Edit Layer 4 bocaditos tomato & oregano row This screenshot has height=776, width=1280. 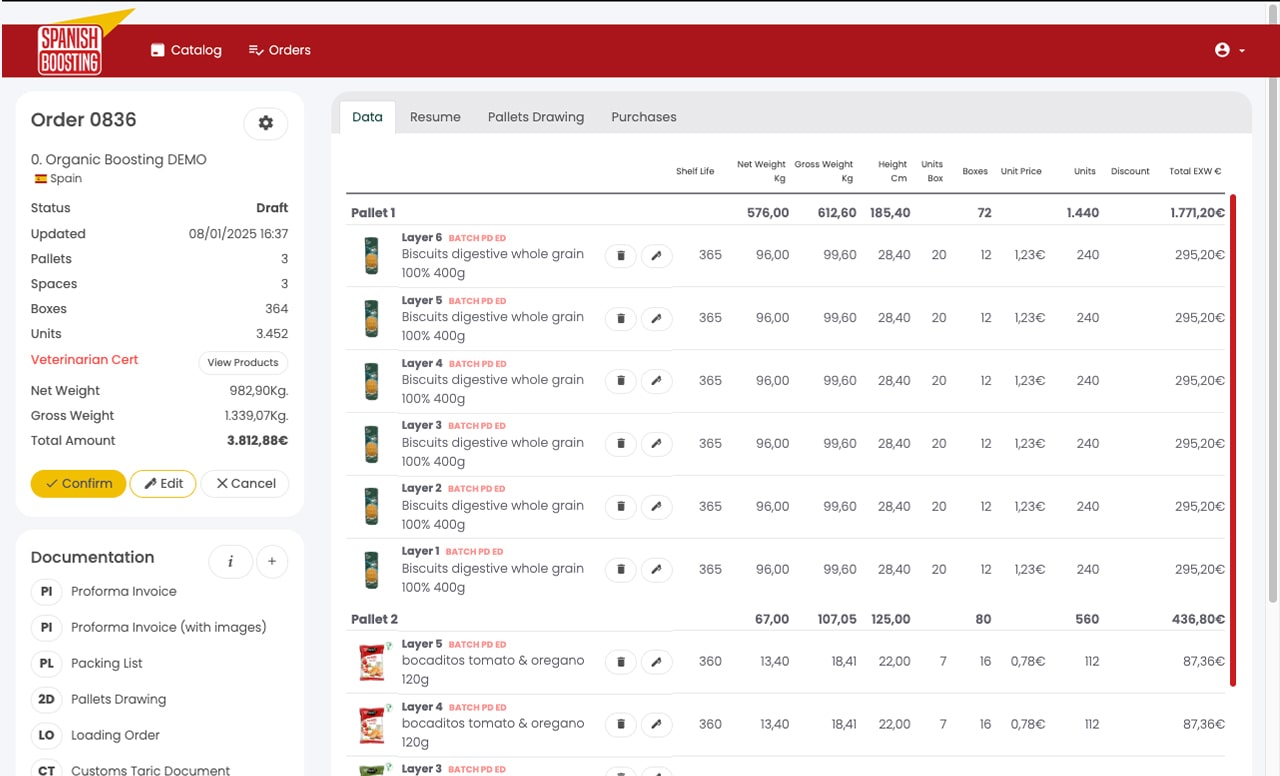point(656,725)
